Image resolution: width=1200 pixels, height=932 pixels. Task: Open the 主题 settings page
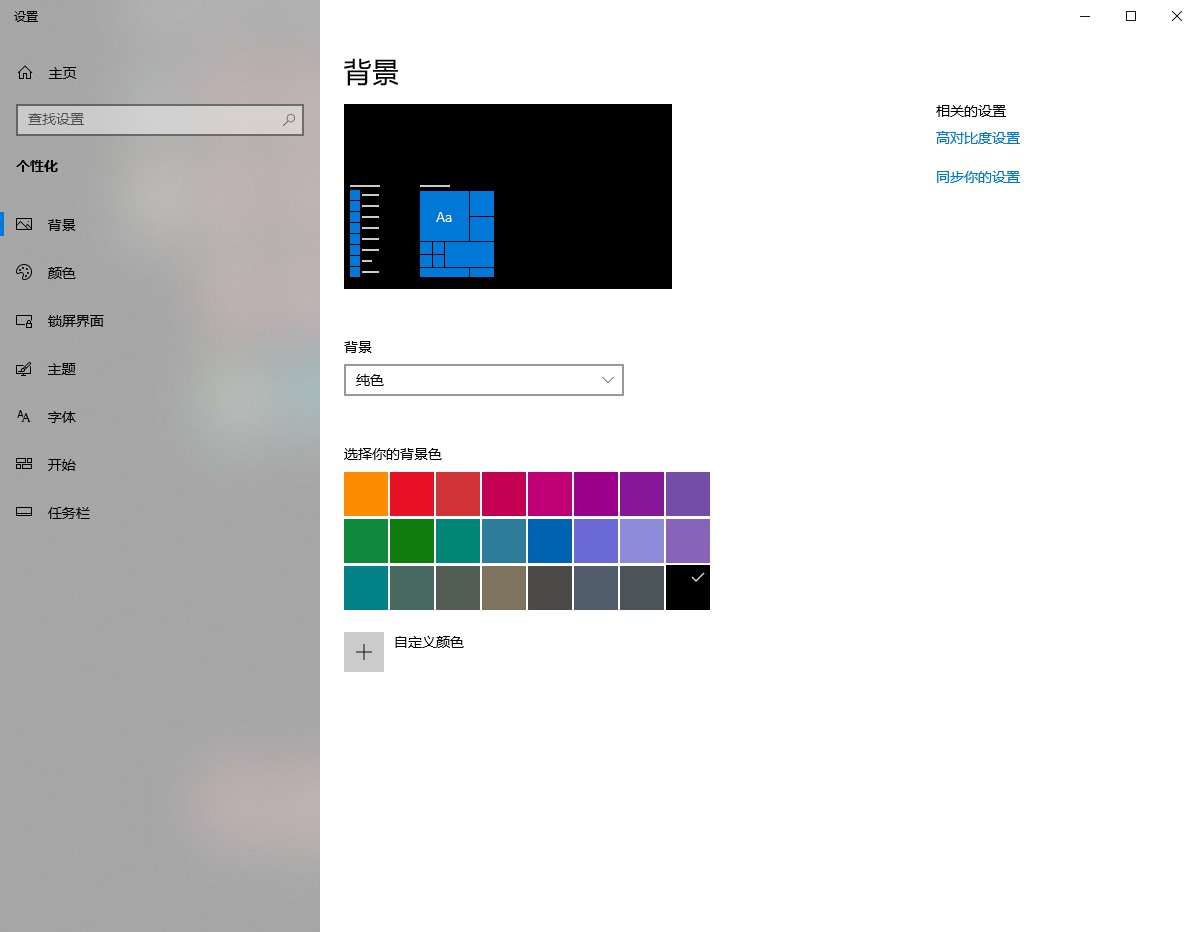tap(160, 369)
